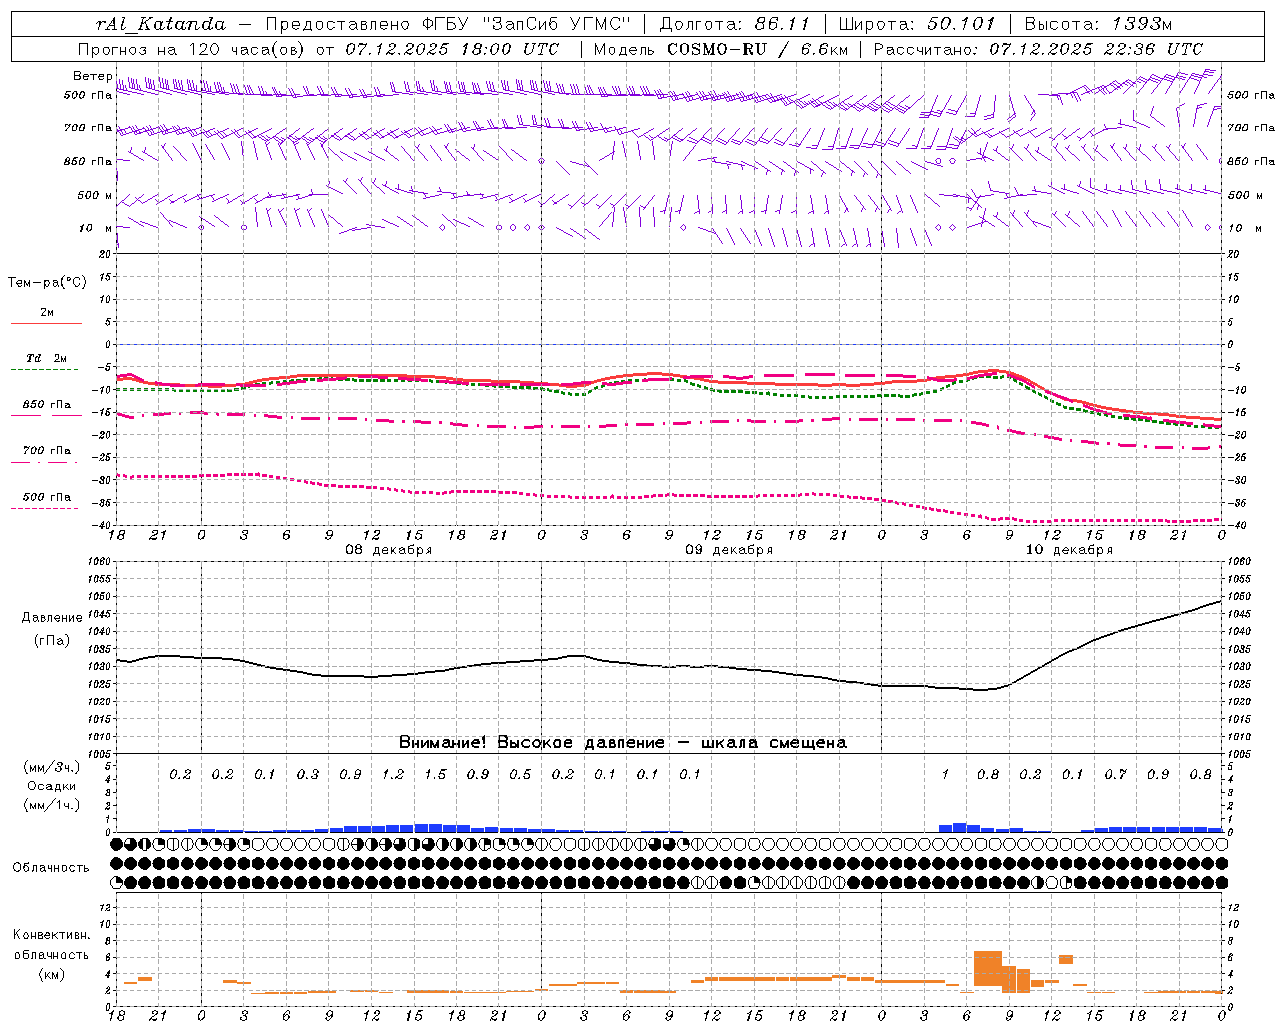
Task: Click the 0.5 mm precipitation value
Action: click(520, 775)
